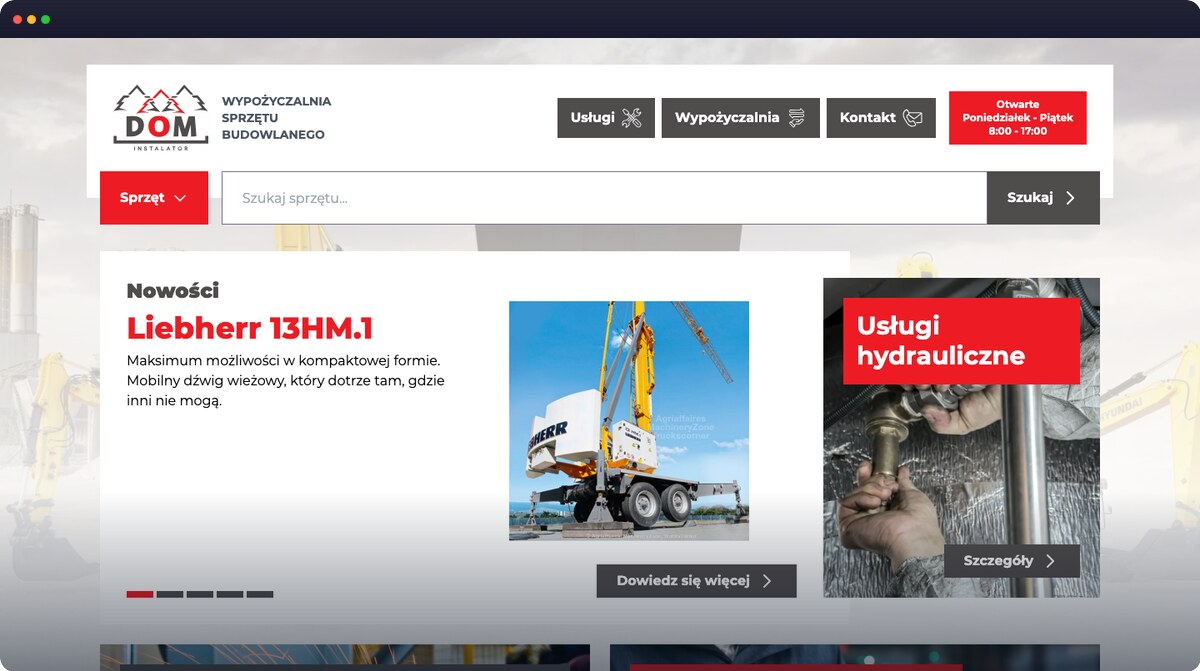Click the Nowości heading
The image size is (1200, 671).
[173, 291]
